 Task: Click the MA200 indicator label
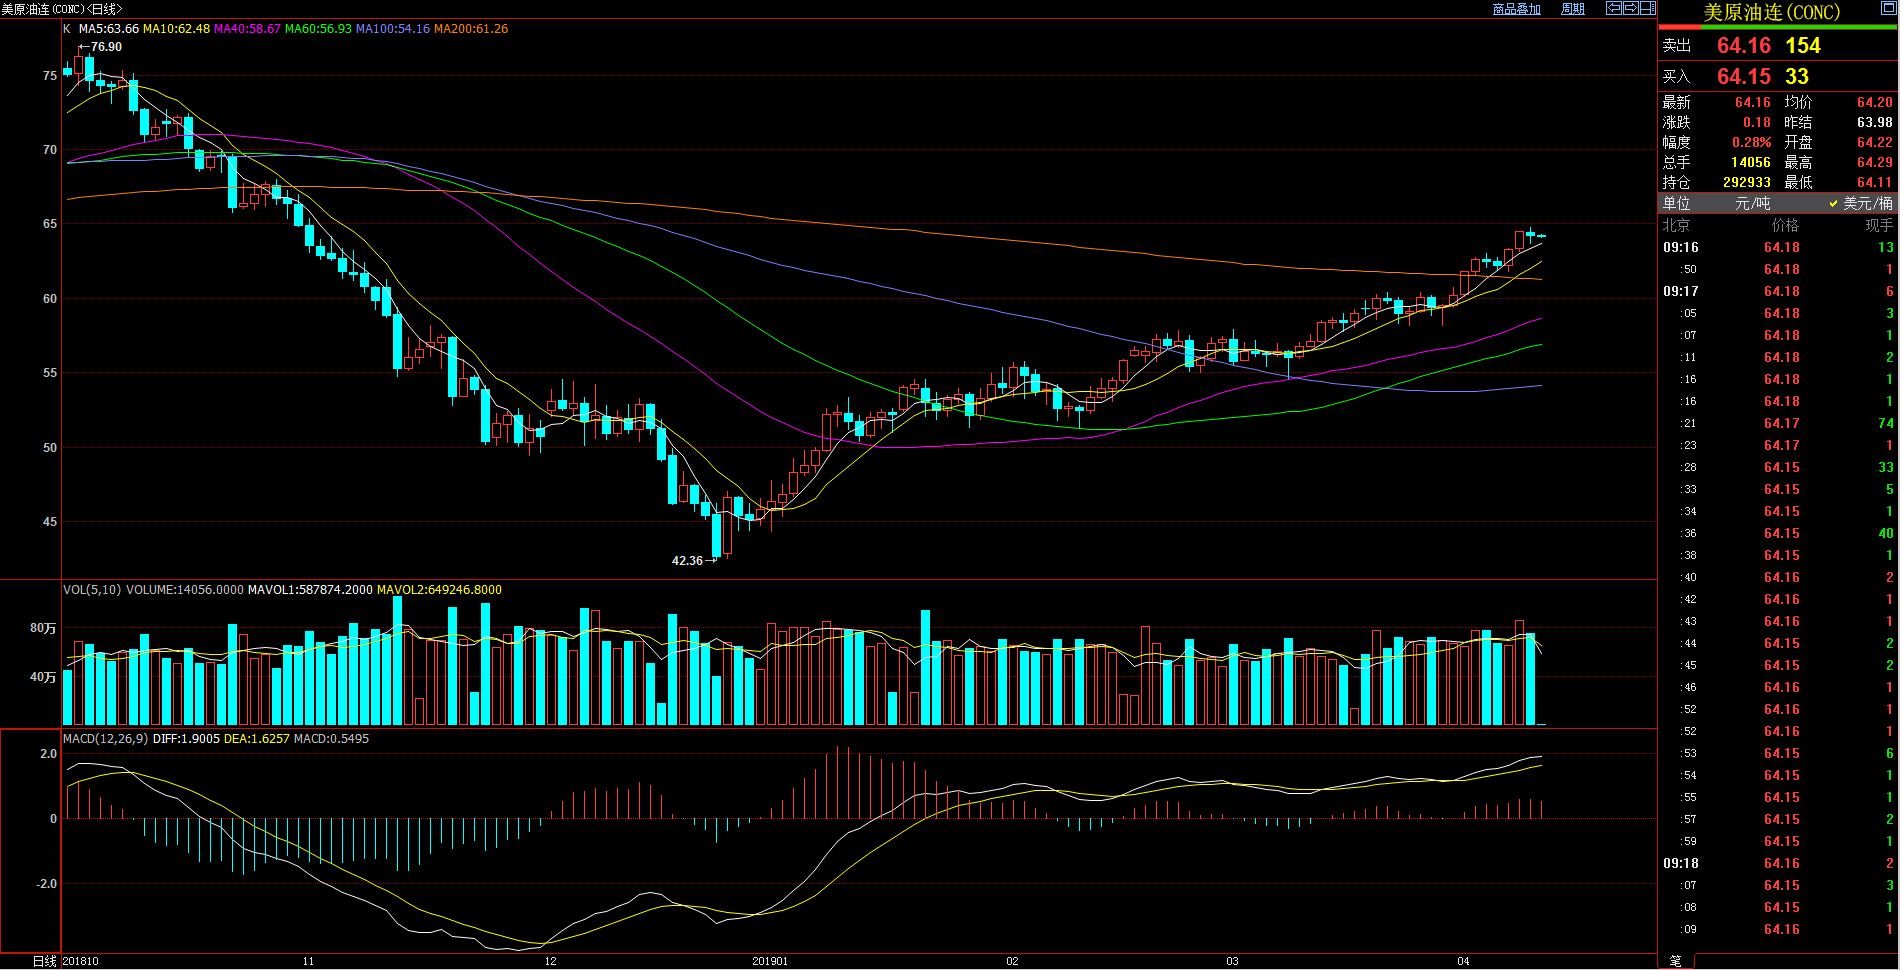[470, 29]
